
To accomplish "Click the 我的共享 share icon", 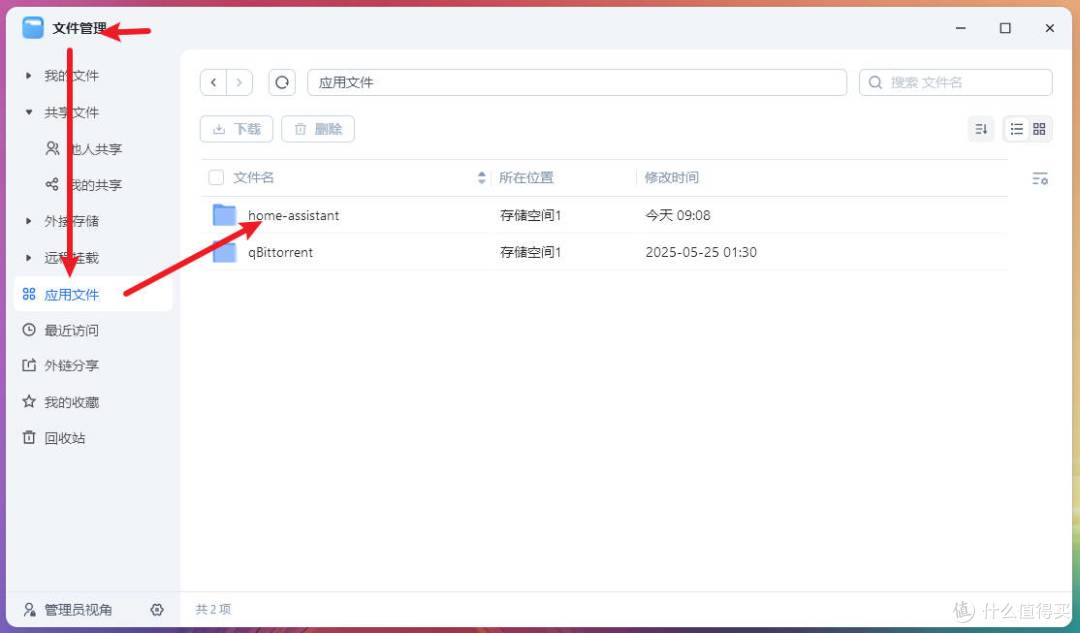I will (52, 184).
